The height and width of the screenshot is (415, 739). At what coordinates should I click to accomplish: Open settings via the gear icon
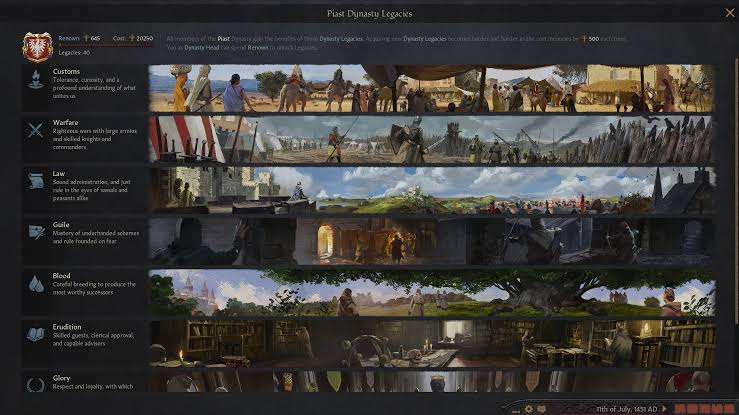[x=529, y=409]
